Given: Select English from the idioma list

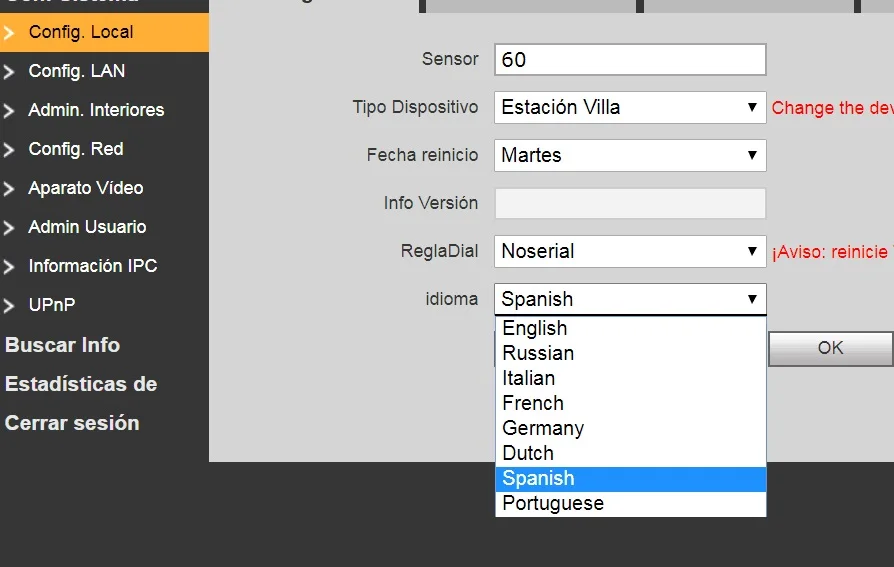Looking at the screenshot, I should (535, 328).
